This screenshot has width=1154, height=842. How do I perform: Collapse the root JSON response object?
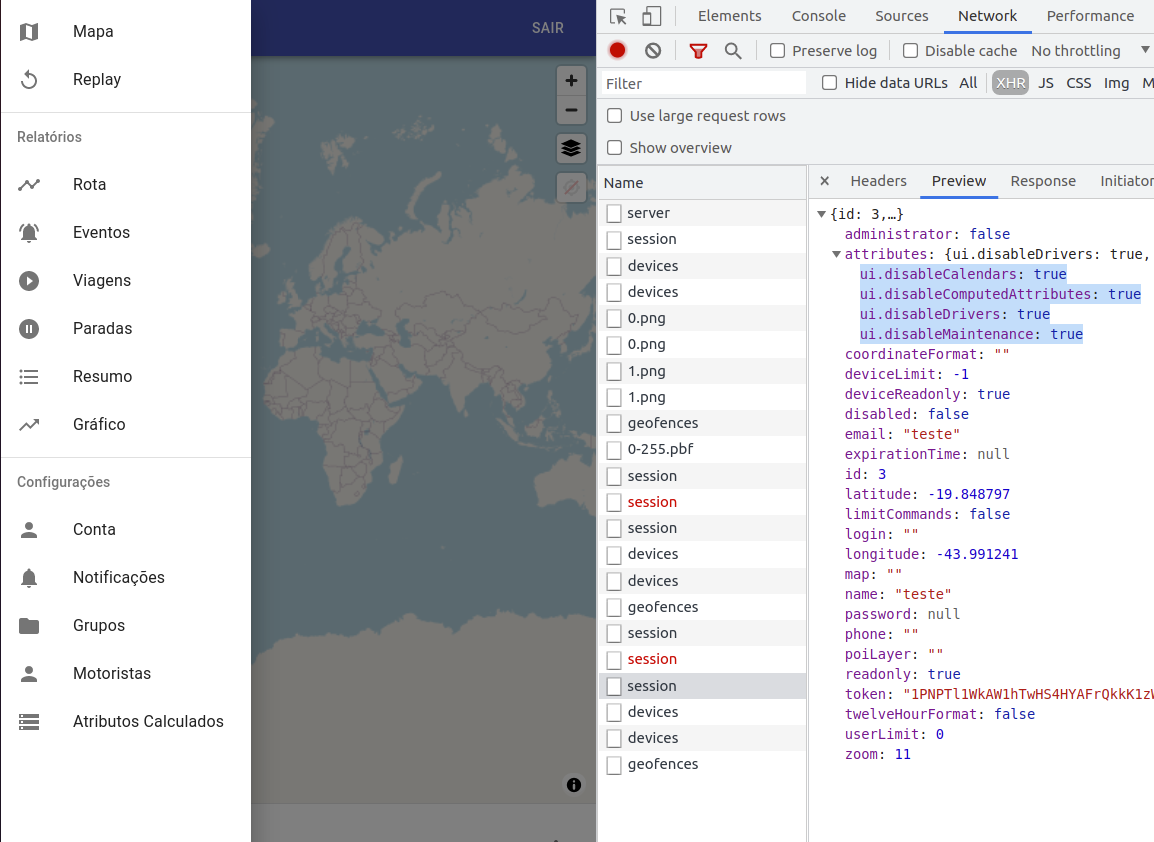pos(822,213)
